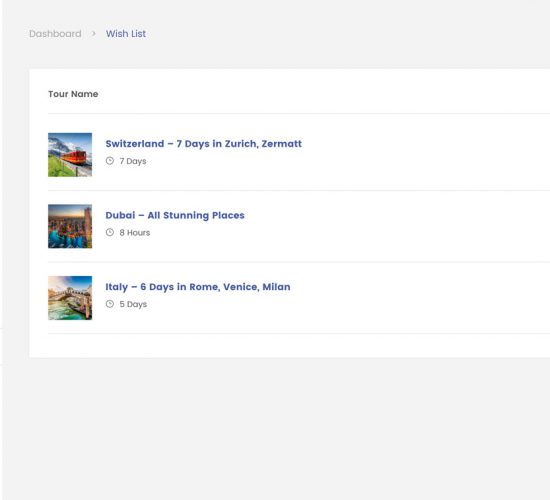Select the Wish List breadcrumb
This screenshot has height=500, width=550.
coord(126,34)
